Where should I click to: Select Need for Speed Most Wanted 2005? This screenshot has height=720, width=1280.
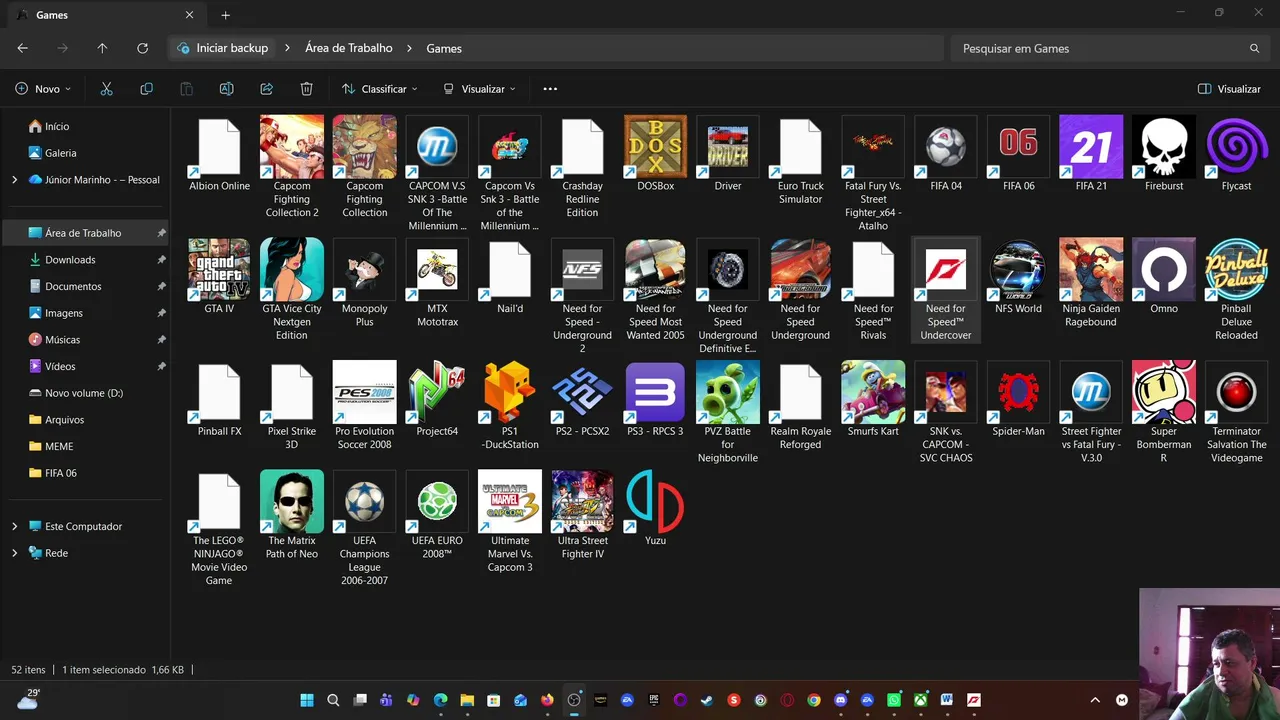click(655, 269)
